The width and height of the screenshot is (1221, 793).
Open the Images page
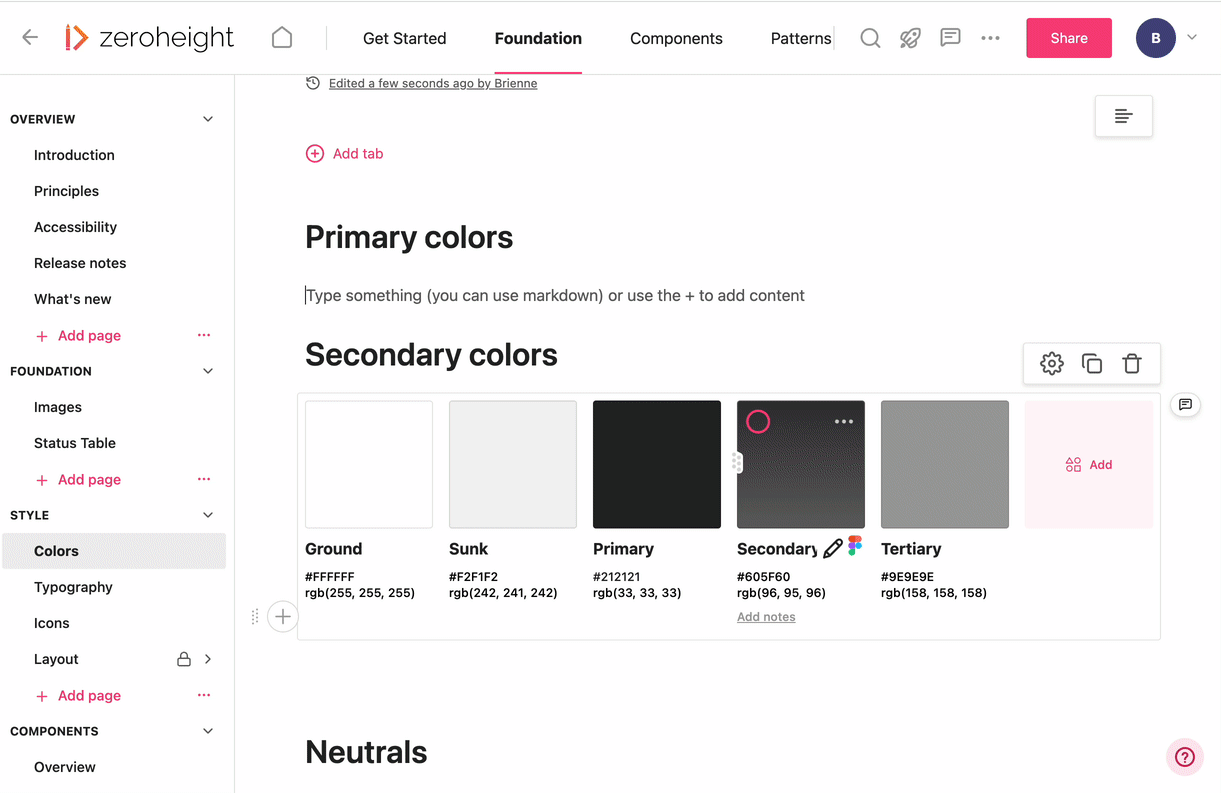pos(58,407)
